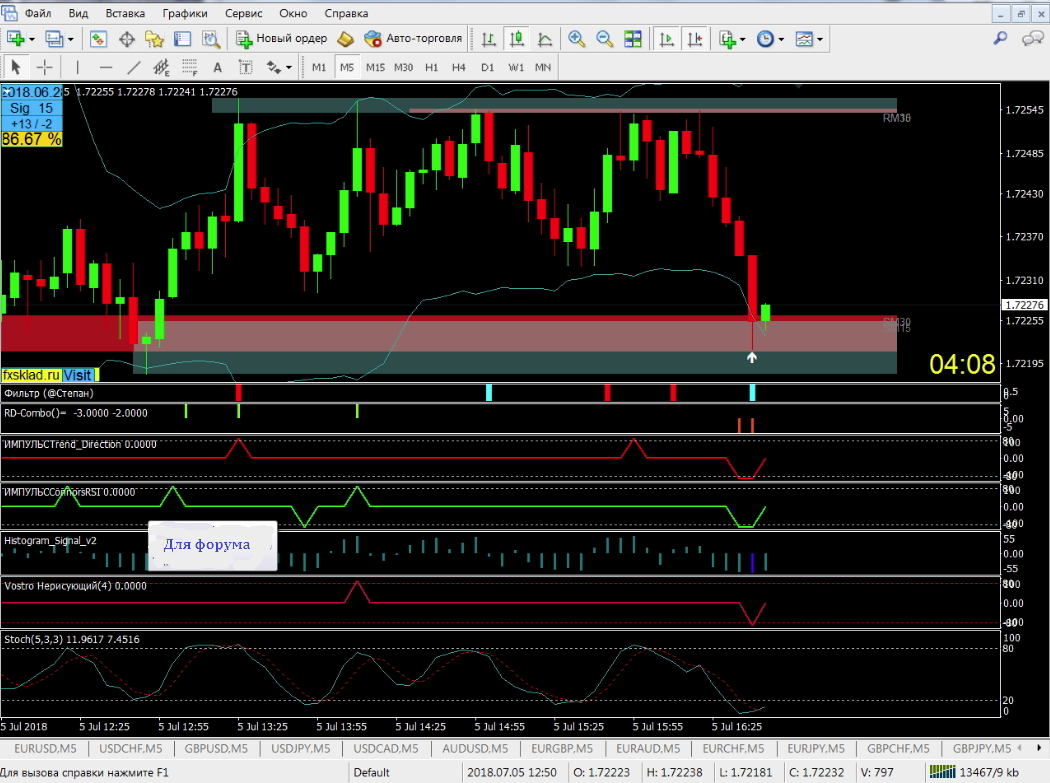
Task: Open the chat bubbles icon
Action: (1032, 39)
